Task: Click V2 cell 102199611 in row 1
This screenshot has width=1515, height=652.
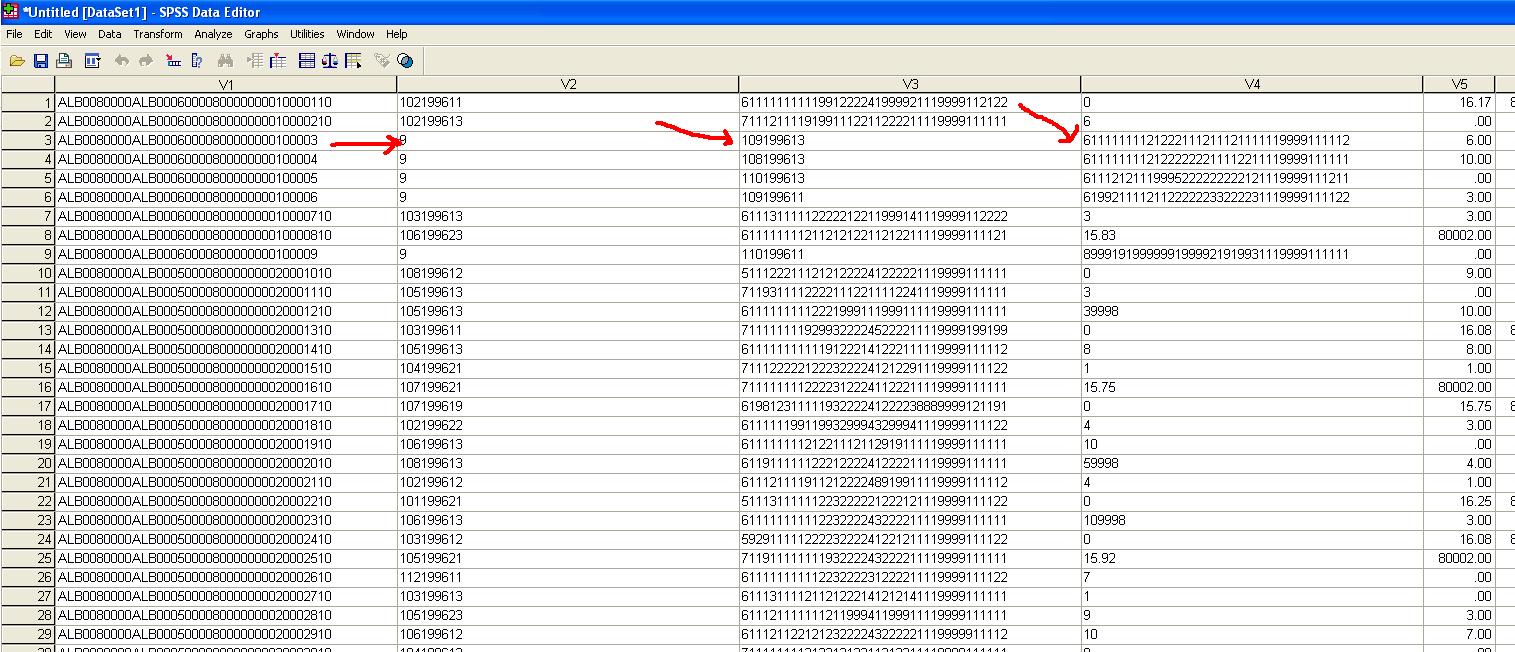Action: point(568,103)
